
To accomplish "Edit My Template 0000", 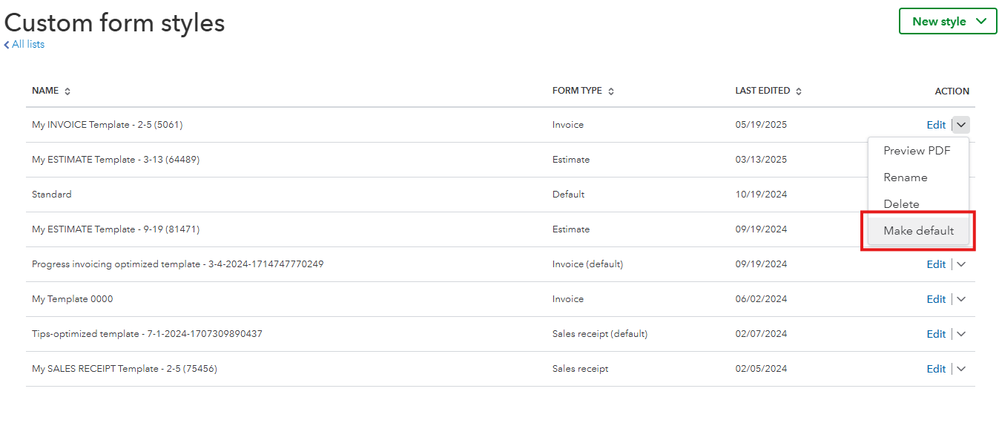I will click(936, 299).
